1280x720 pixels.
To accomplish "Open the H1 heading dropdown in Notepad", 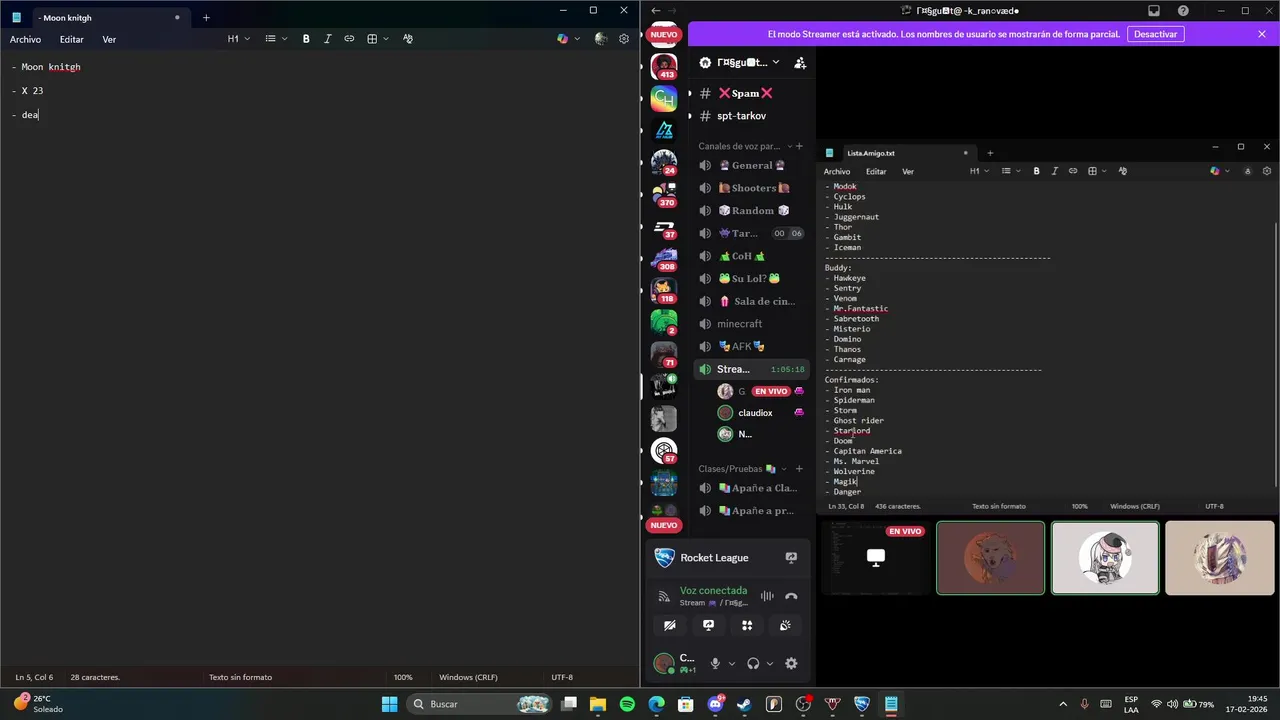I will [x=238, y=39].
